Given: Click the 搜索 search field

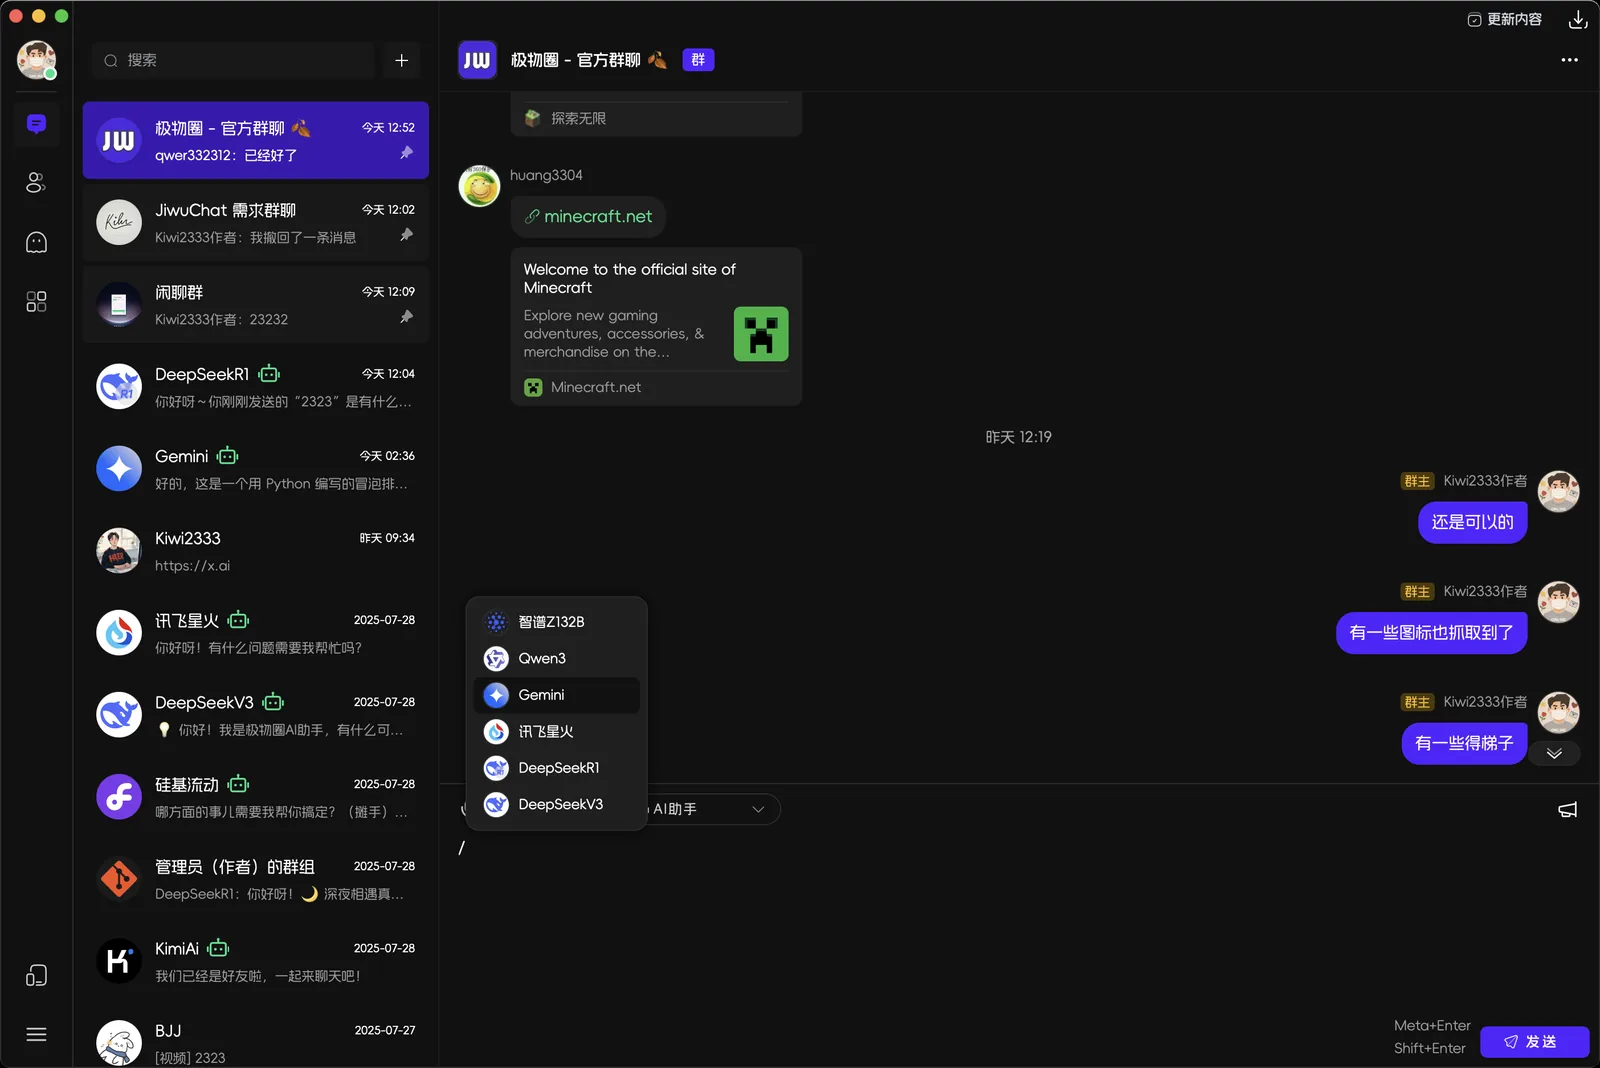Looking at the screenshot, I should coord(232,60).
